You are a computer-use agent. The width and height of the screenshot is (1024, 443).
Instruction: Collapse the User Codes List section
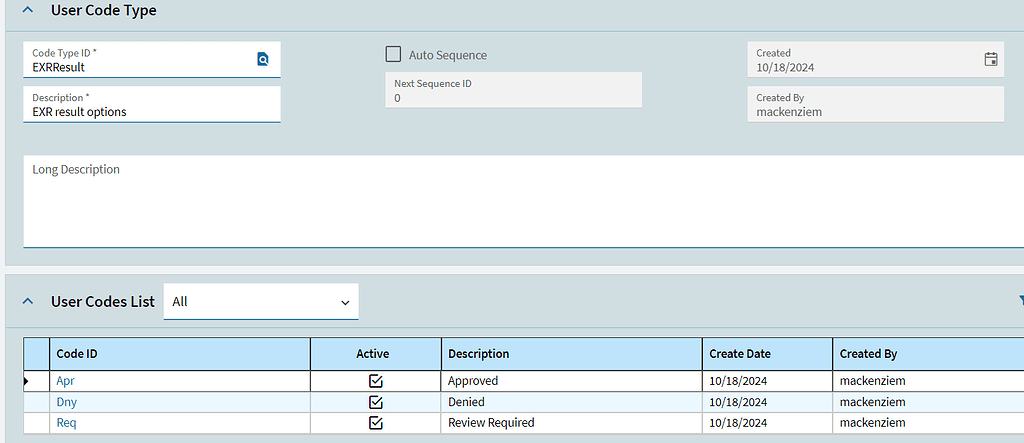tap(27, 301)
